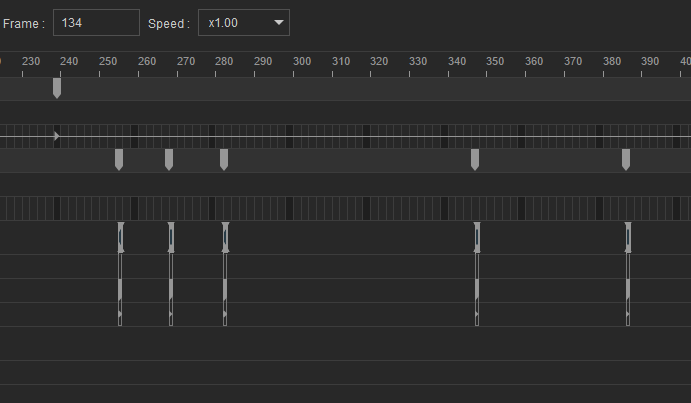Click ruler label 350

pos(495,61)
